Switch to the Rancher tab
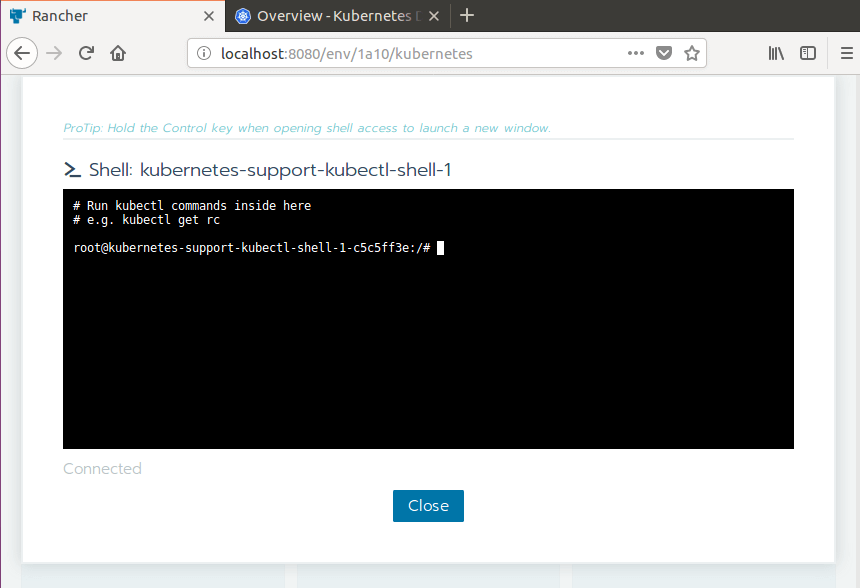The image size is (860, 588). point(112,16)
